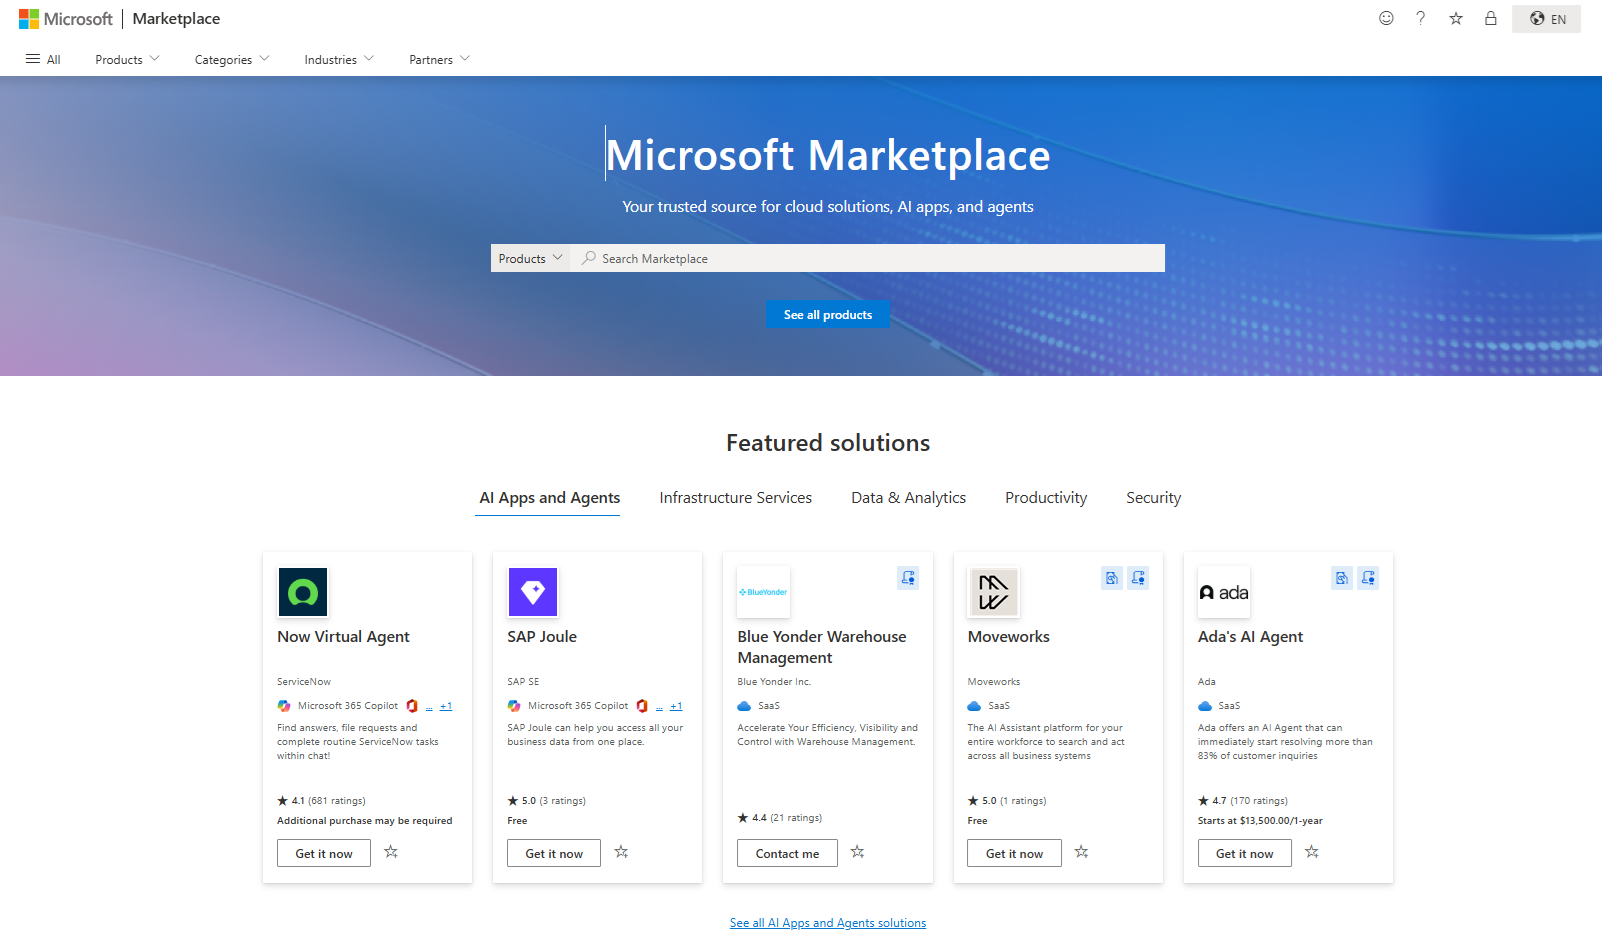Click the Now Virtual Agent logo
1602x935 pixels.
coord(303,592)
